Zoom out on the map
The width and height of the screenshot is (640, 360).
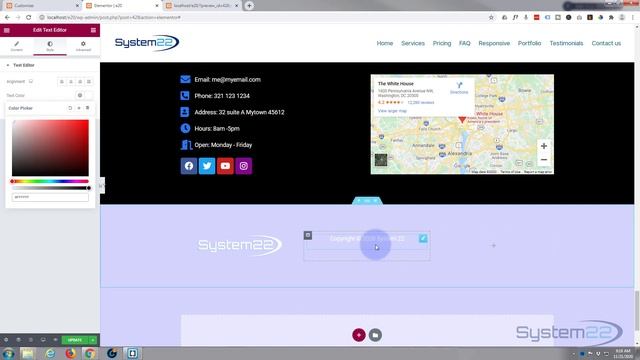(544, 160)
